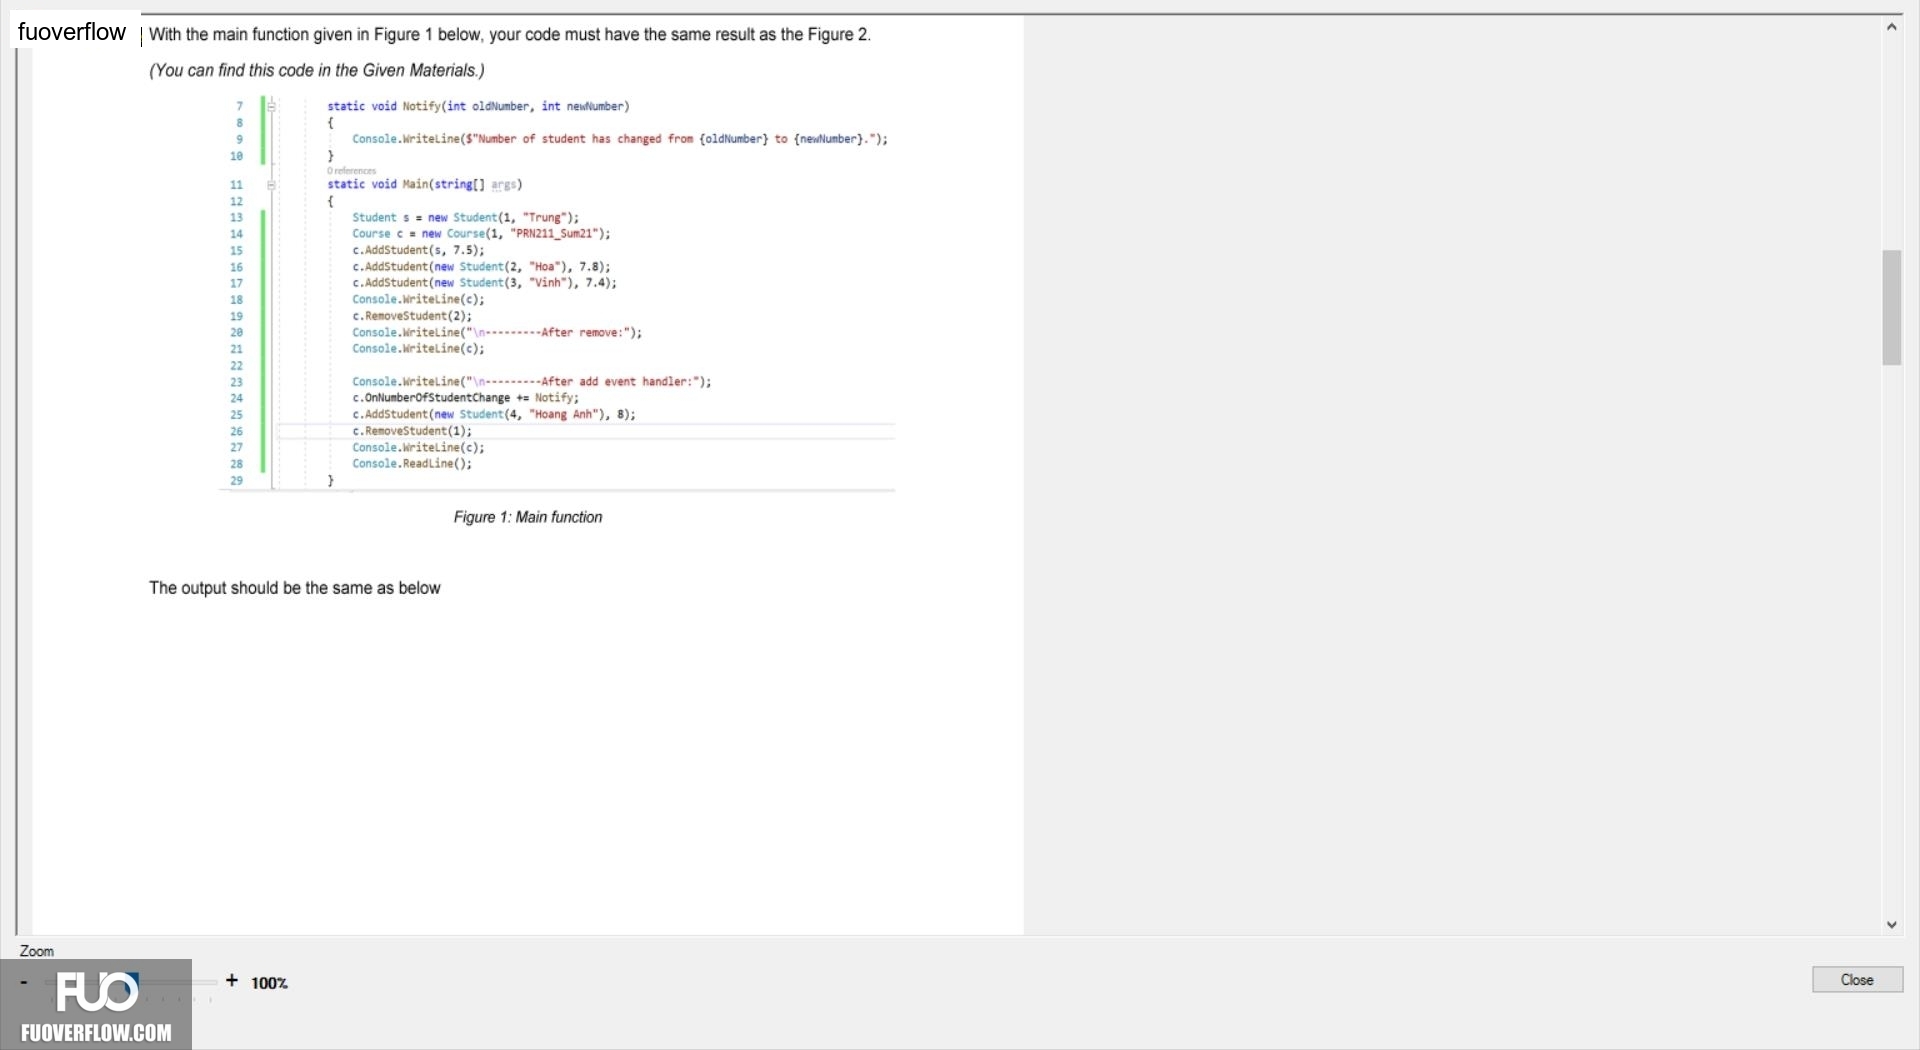The height and width of the screenshot is (1050, 1920).
Task: Click the Close button
Action: click(x=1857, y=980)
